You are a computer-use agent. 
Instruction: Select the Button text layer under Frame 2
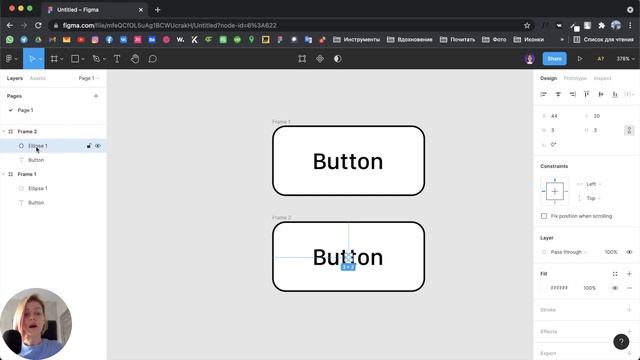36,160
